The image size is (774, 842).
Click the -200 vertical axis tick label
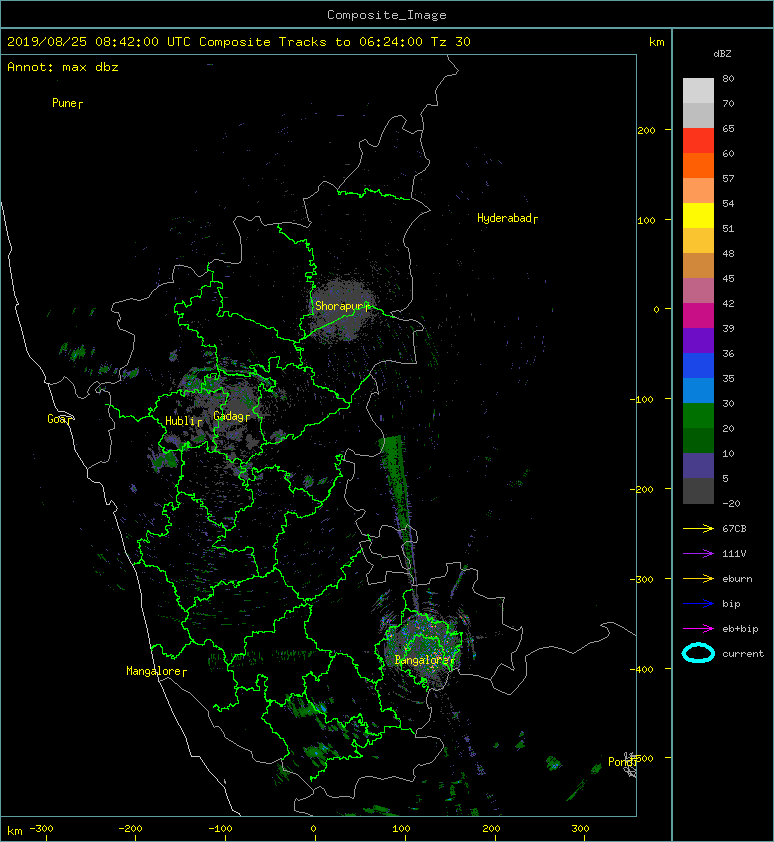click(642, 489)
